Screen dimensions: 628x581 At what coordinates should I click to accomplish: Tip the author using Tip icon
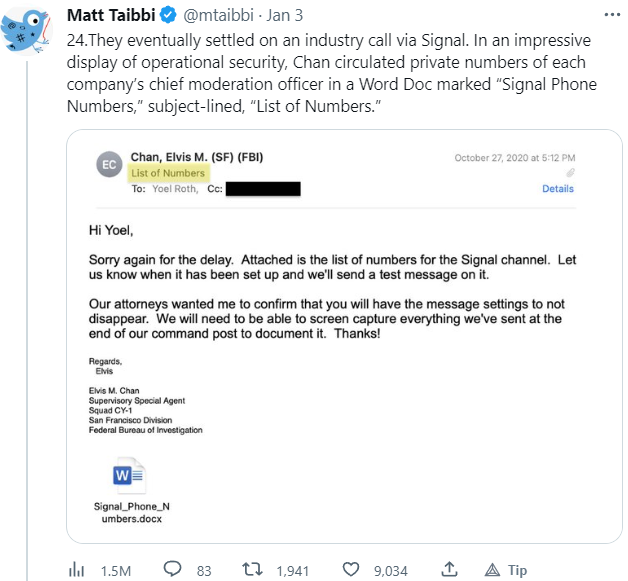(x=493, y=570)
